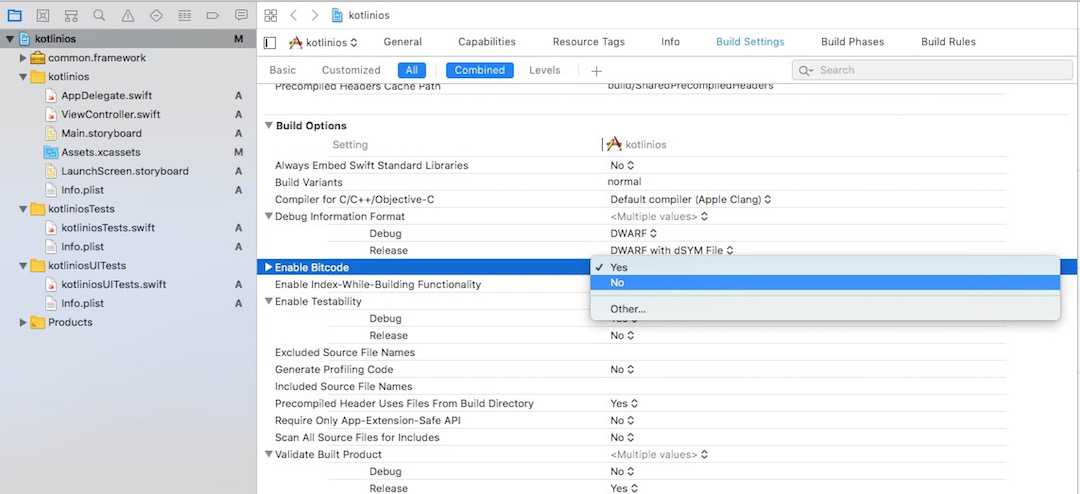This screenshot has width=1080, height=494.
Task: Open the Test navigator diamond icon
Action: [156, 15]
